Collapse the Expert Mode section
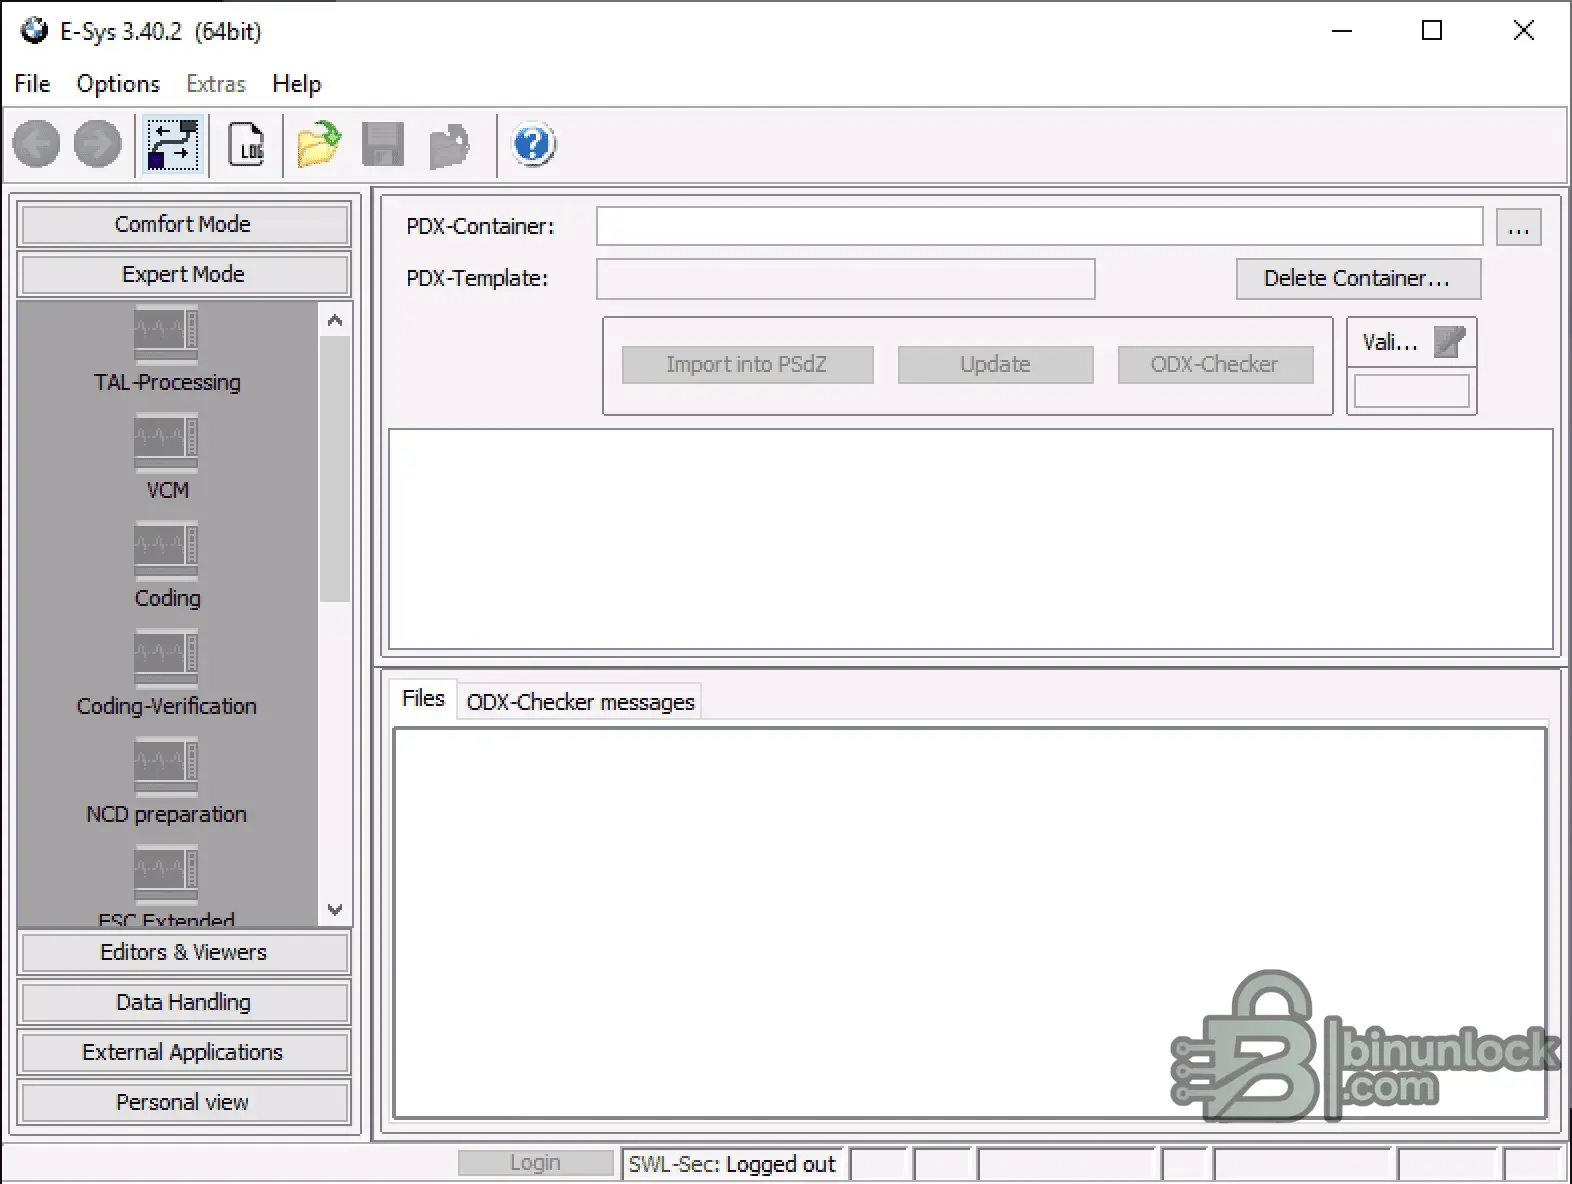The height and width of the screenshot is (1184, 1572). pyautogui.click(x=183, y=274)
